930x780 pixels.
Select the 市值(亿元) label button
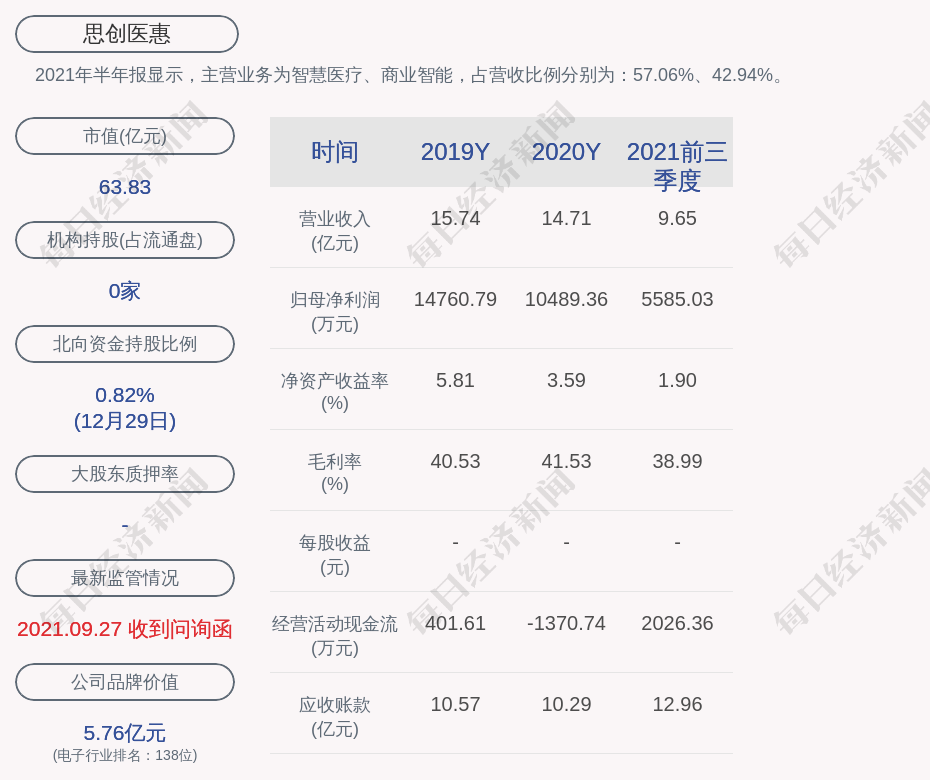125,136
